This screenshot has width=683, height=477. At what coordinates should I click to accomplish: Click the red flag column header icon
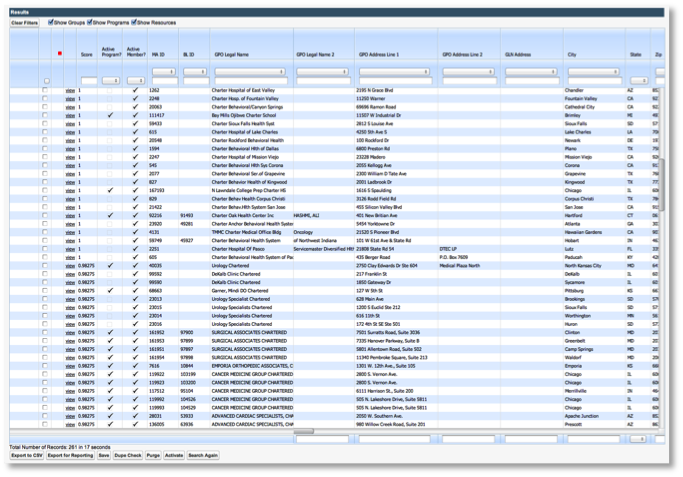tap(60, 54)
